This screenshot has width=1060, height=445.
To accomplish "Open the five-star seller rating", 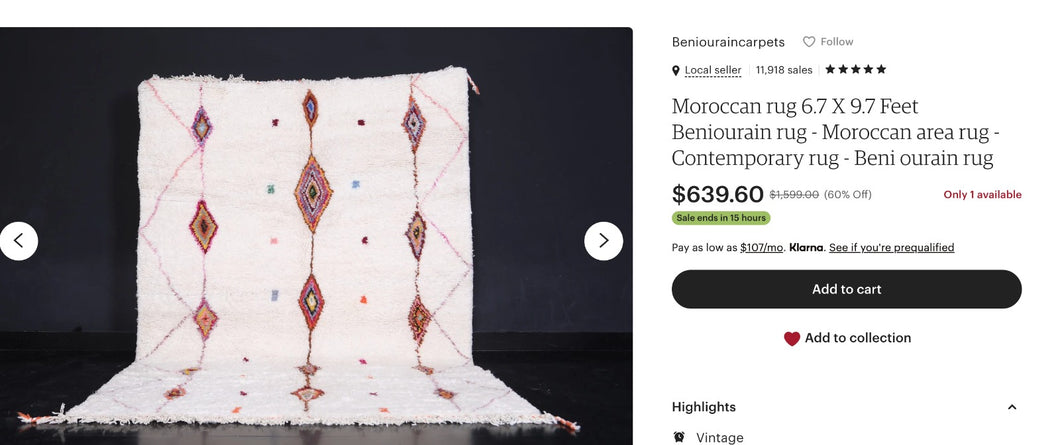I will pyautogui.click(x=855, y=70).
